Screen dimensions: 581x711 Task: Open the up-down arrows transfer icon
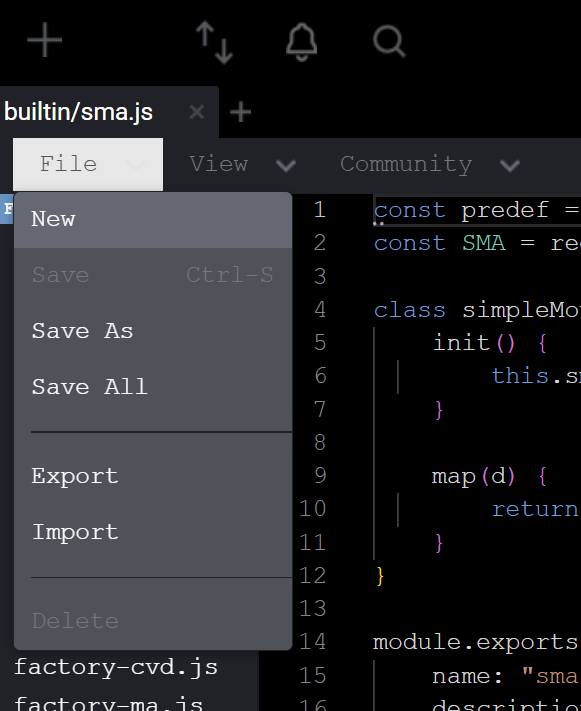214,42
